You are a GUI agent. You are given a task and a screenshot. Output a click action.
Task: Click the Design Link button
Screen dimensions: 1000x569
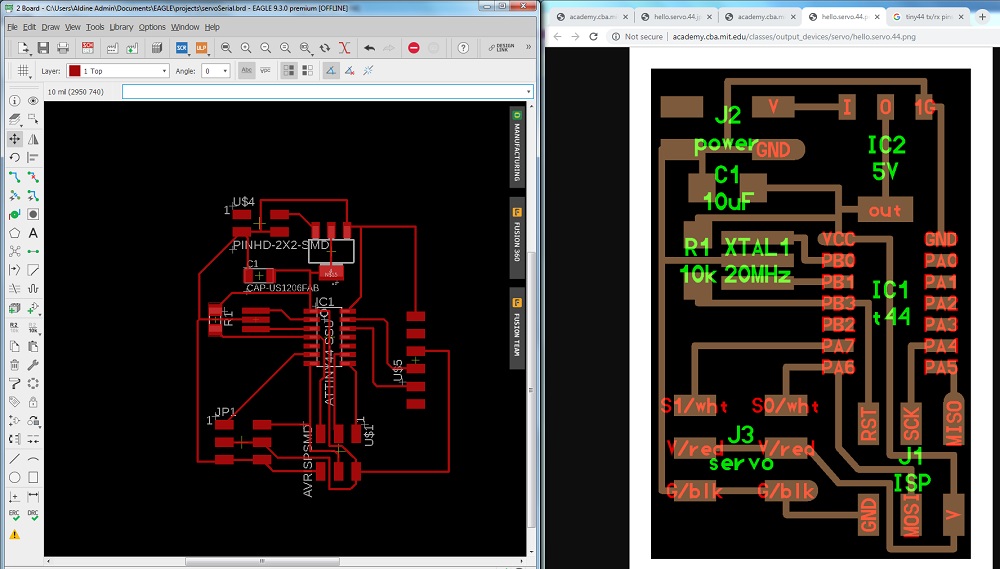click(x=504, y=48)
